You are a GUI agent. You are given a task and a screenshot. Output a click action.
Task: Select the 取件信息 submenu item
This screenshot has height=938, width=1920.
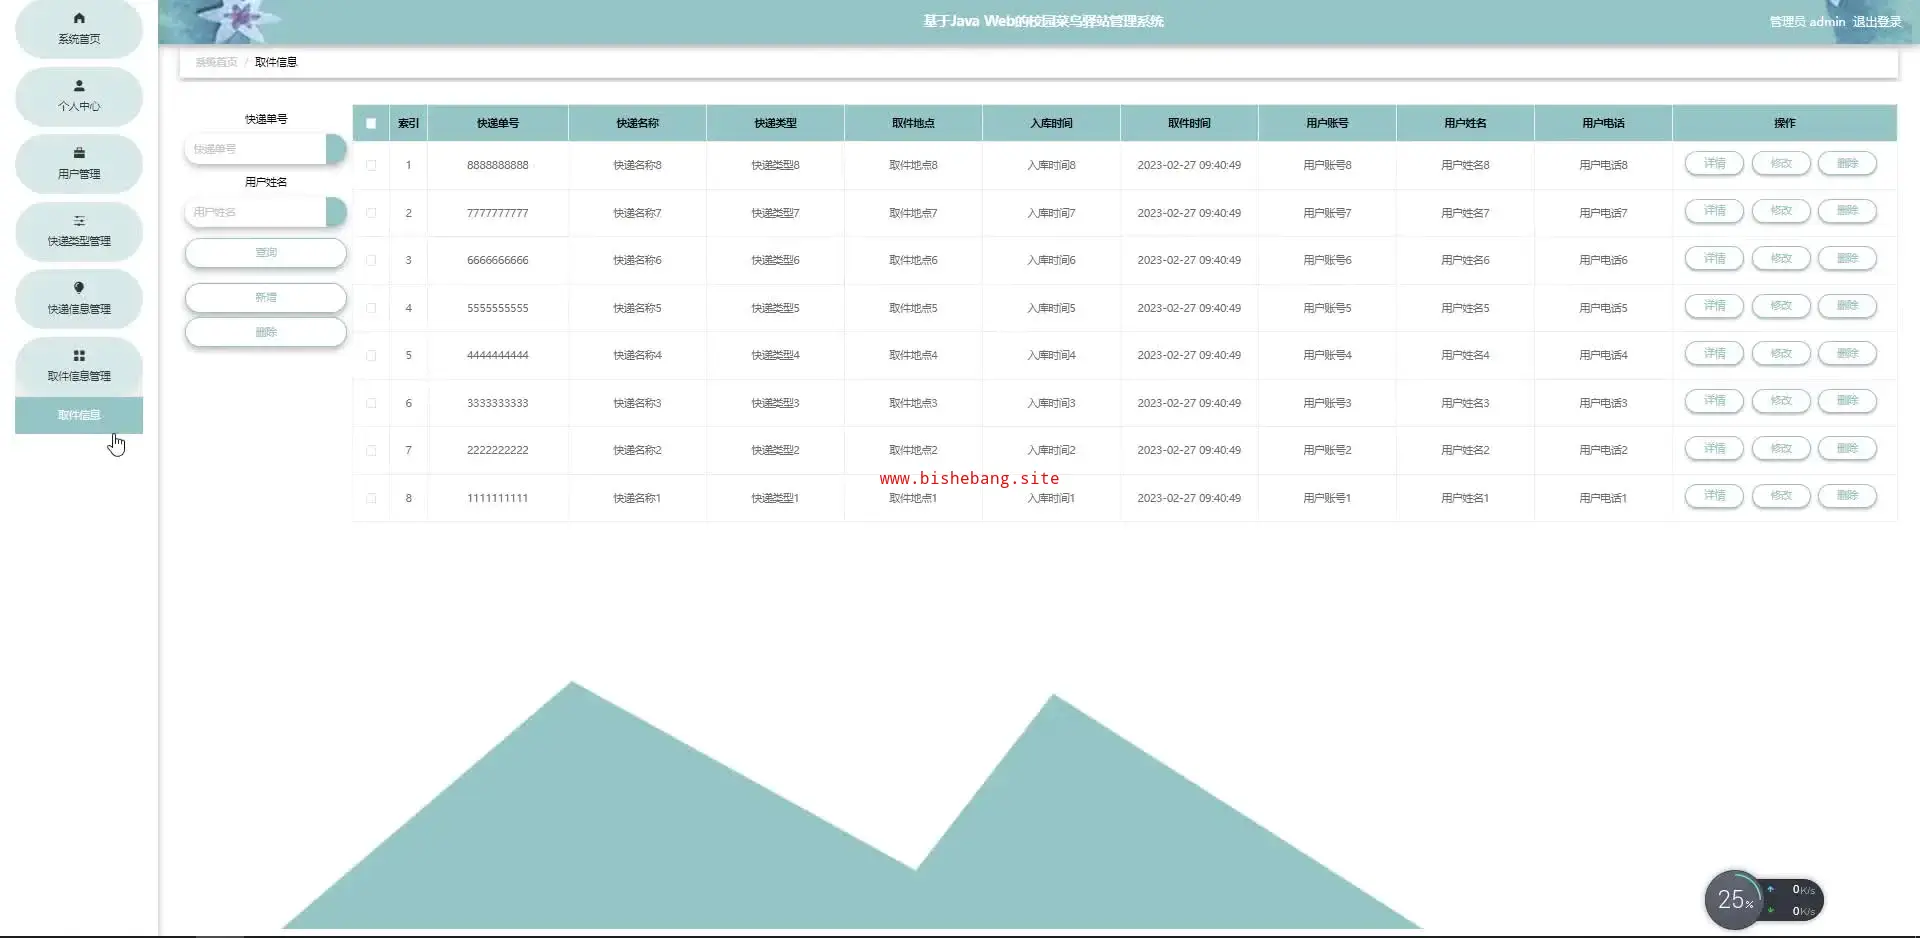[x=79, y=415]
